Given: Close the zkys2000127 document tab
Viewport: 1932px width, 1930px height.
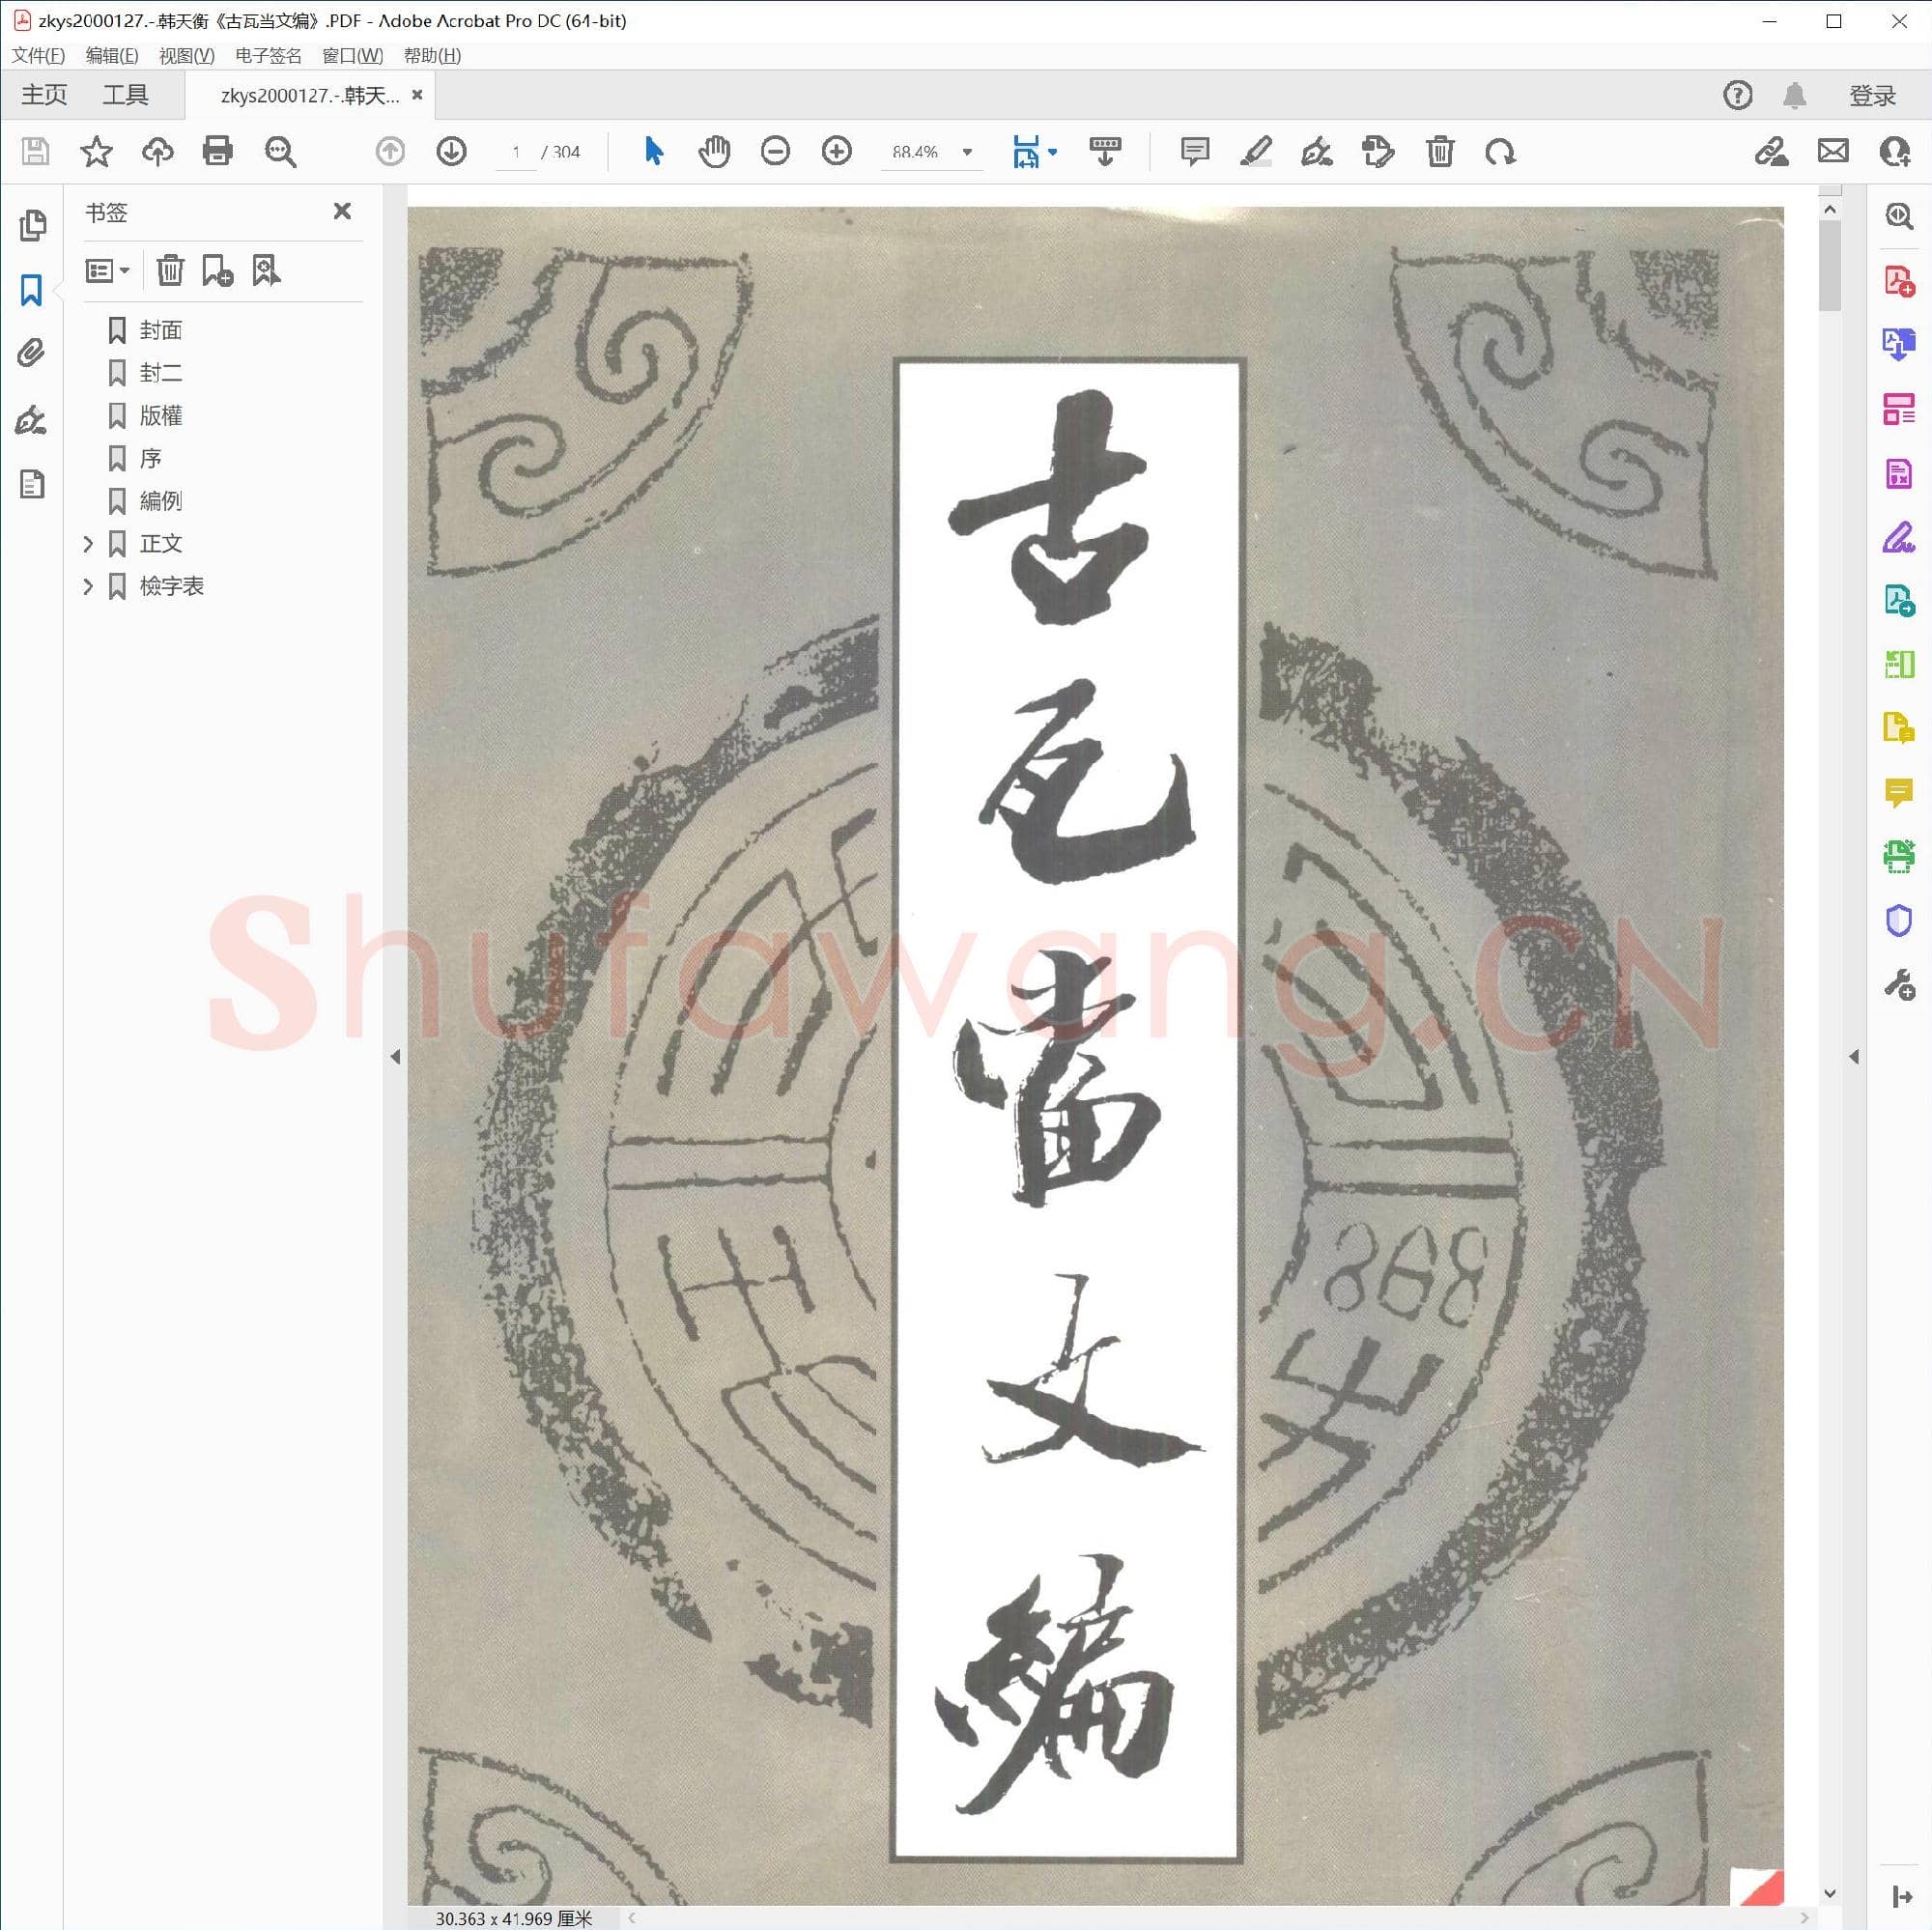Looking at the screenshot, I should click(418, 95).
